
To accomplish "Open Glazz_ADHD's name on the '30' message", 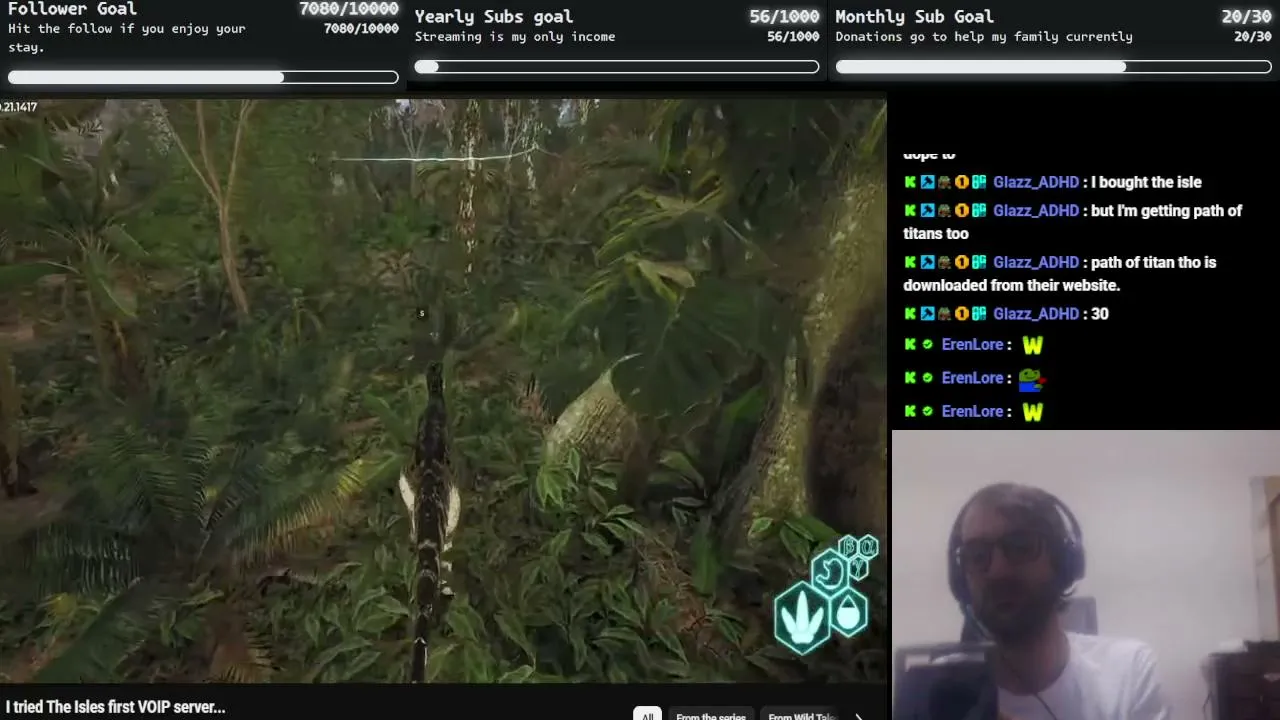I will pos(1036,314).
